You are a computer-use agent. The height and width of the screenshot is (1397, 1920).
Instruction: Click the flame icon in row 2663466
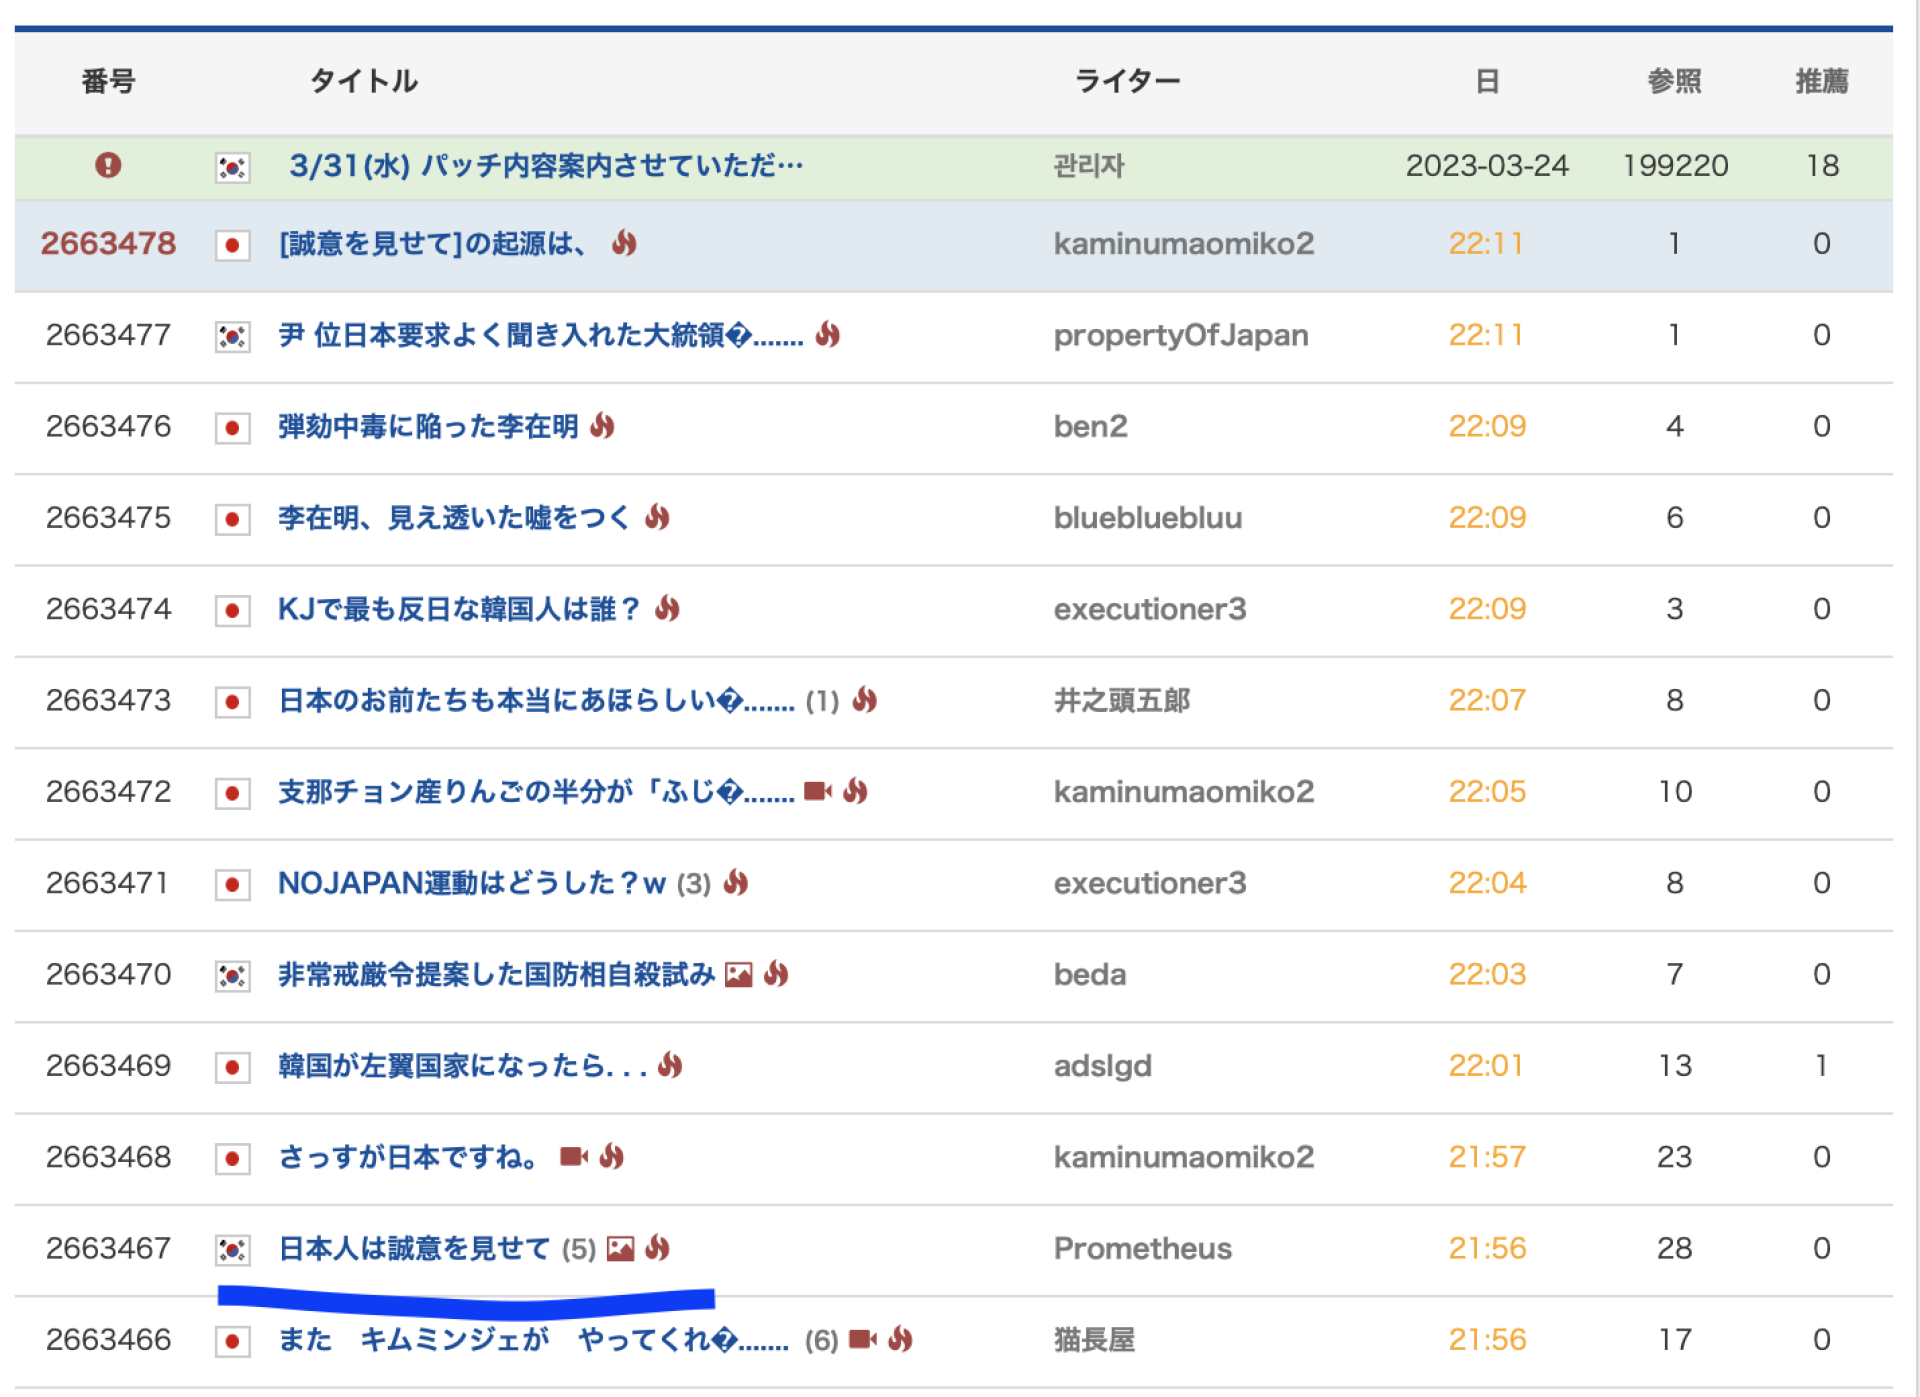[x=900, y=1338]
